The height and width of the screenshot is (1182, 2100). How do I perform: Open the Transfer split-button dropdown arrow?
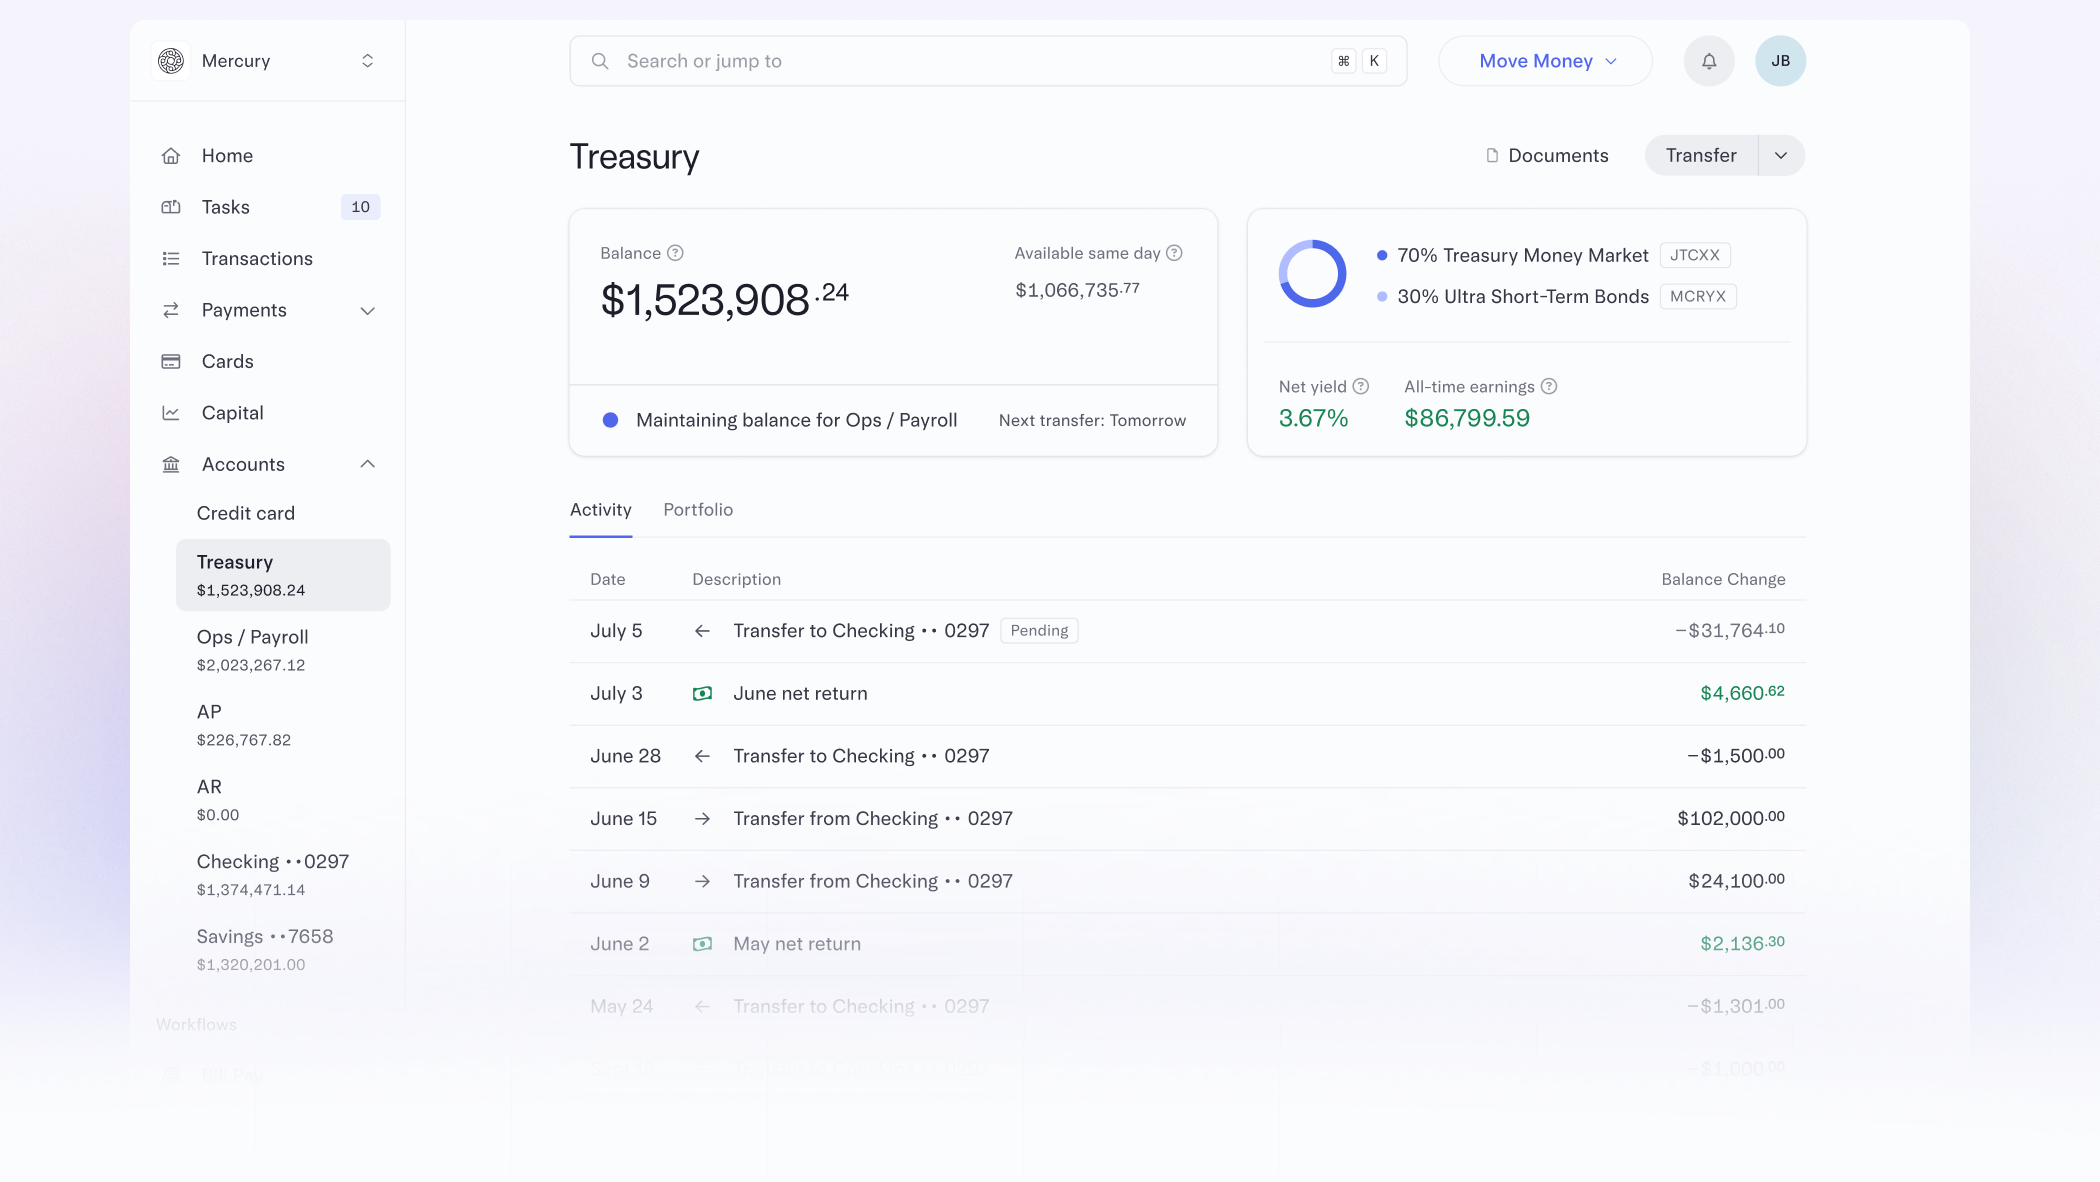pos(1781,156)
